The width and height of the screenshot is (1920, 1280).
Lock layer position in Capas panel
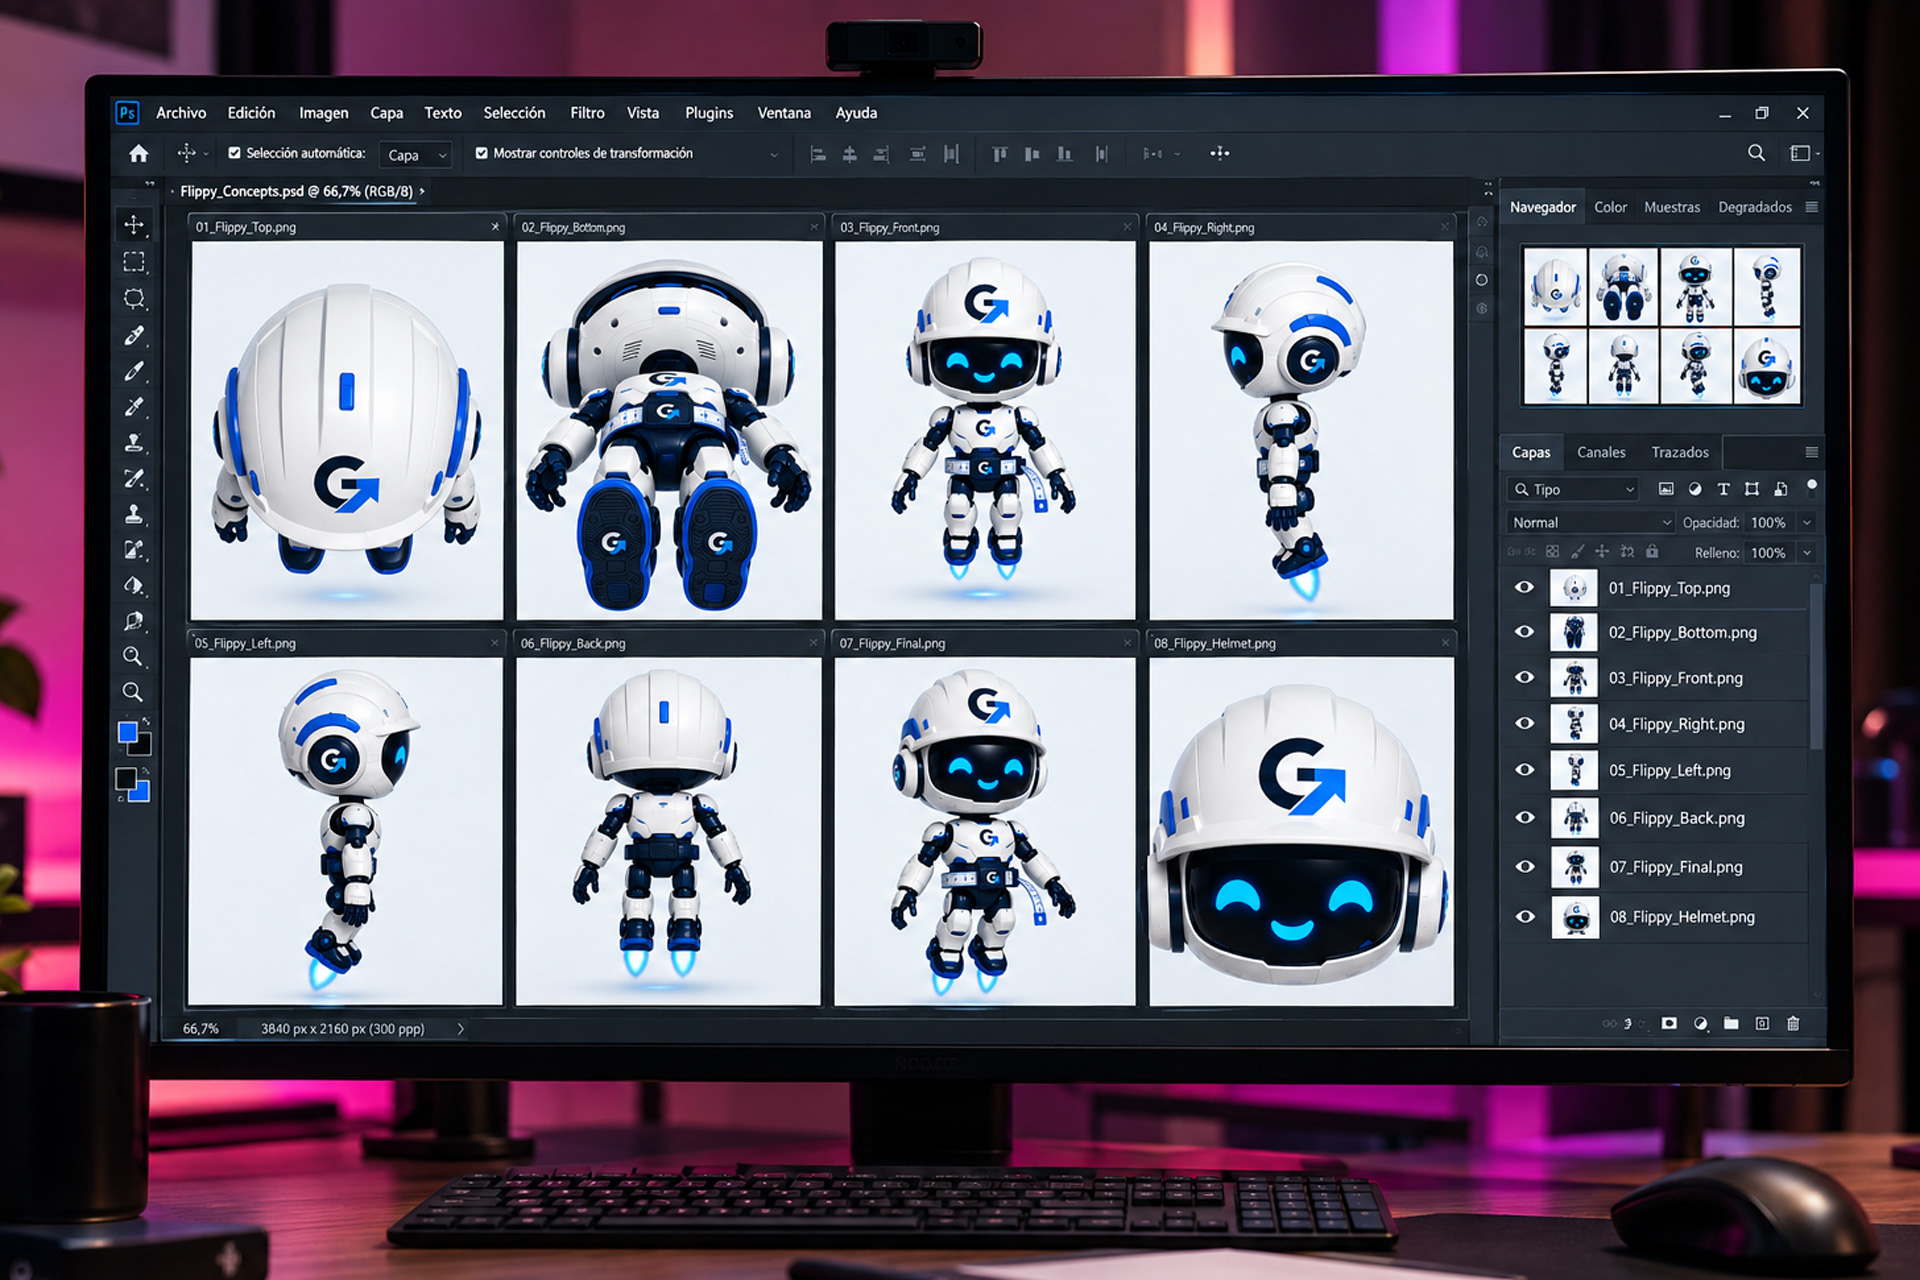click(x=1602, y=551)
